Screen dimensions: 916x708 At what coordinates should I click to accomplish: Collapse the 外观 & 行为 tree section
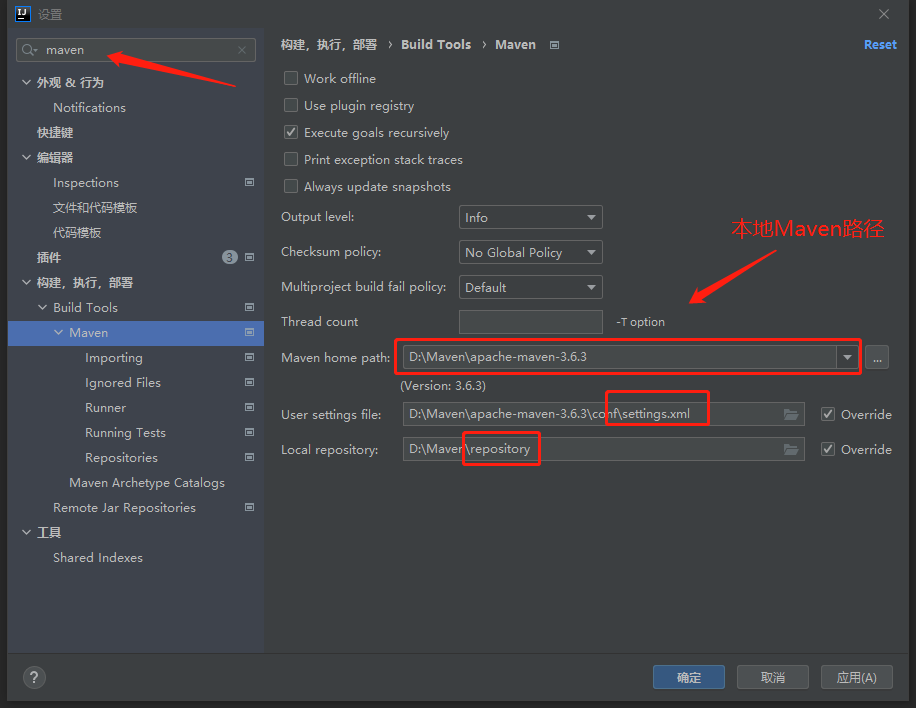coord(25,82)
